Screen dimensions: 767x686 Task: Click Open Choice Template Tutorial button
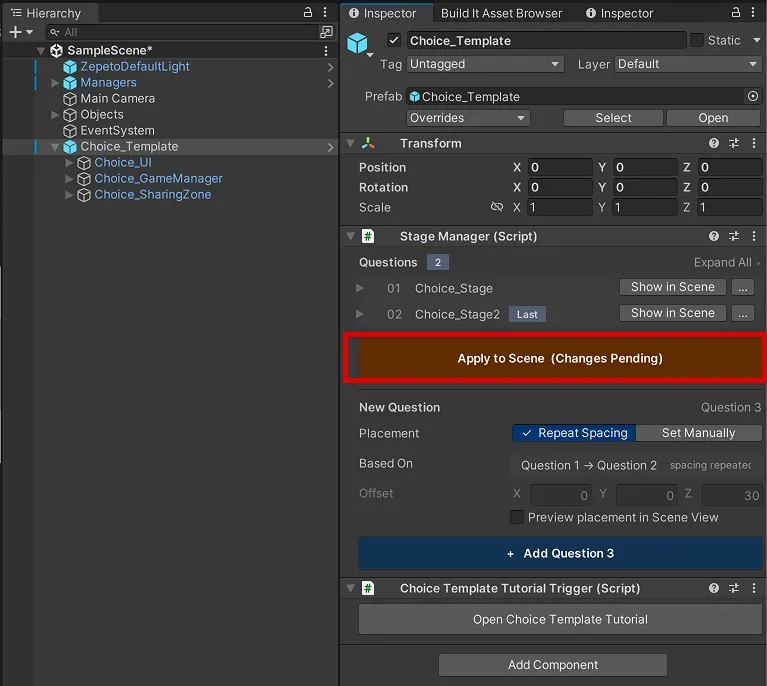coord(560,619)
